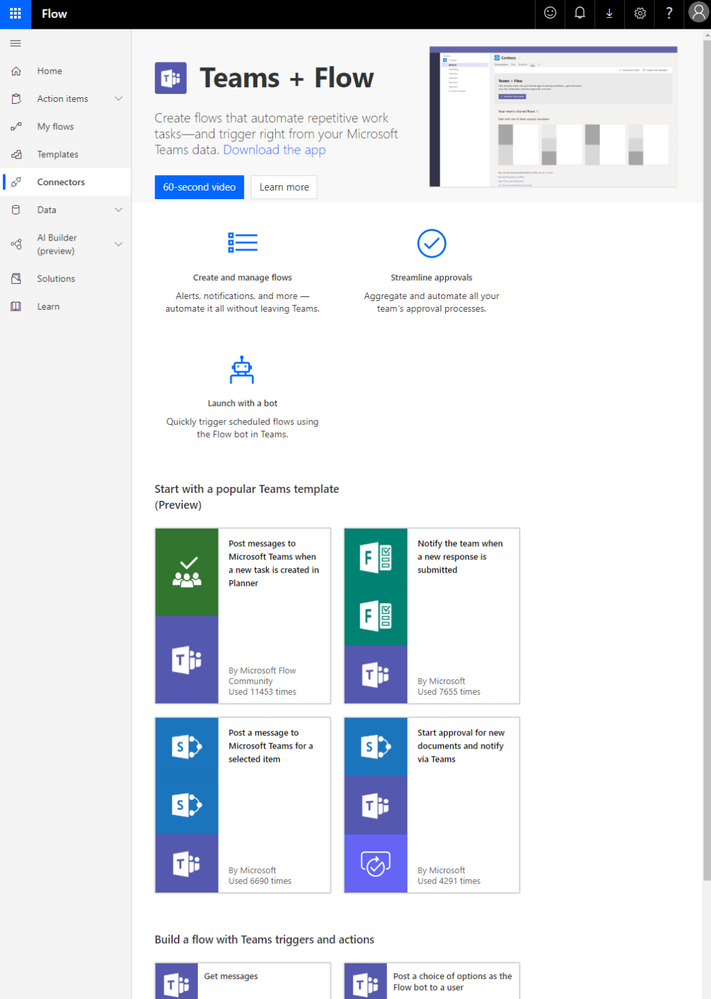
Task: Click the Streamline approvals checkmark icon
Action: click(431, 243)
